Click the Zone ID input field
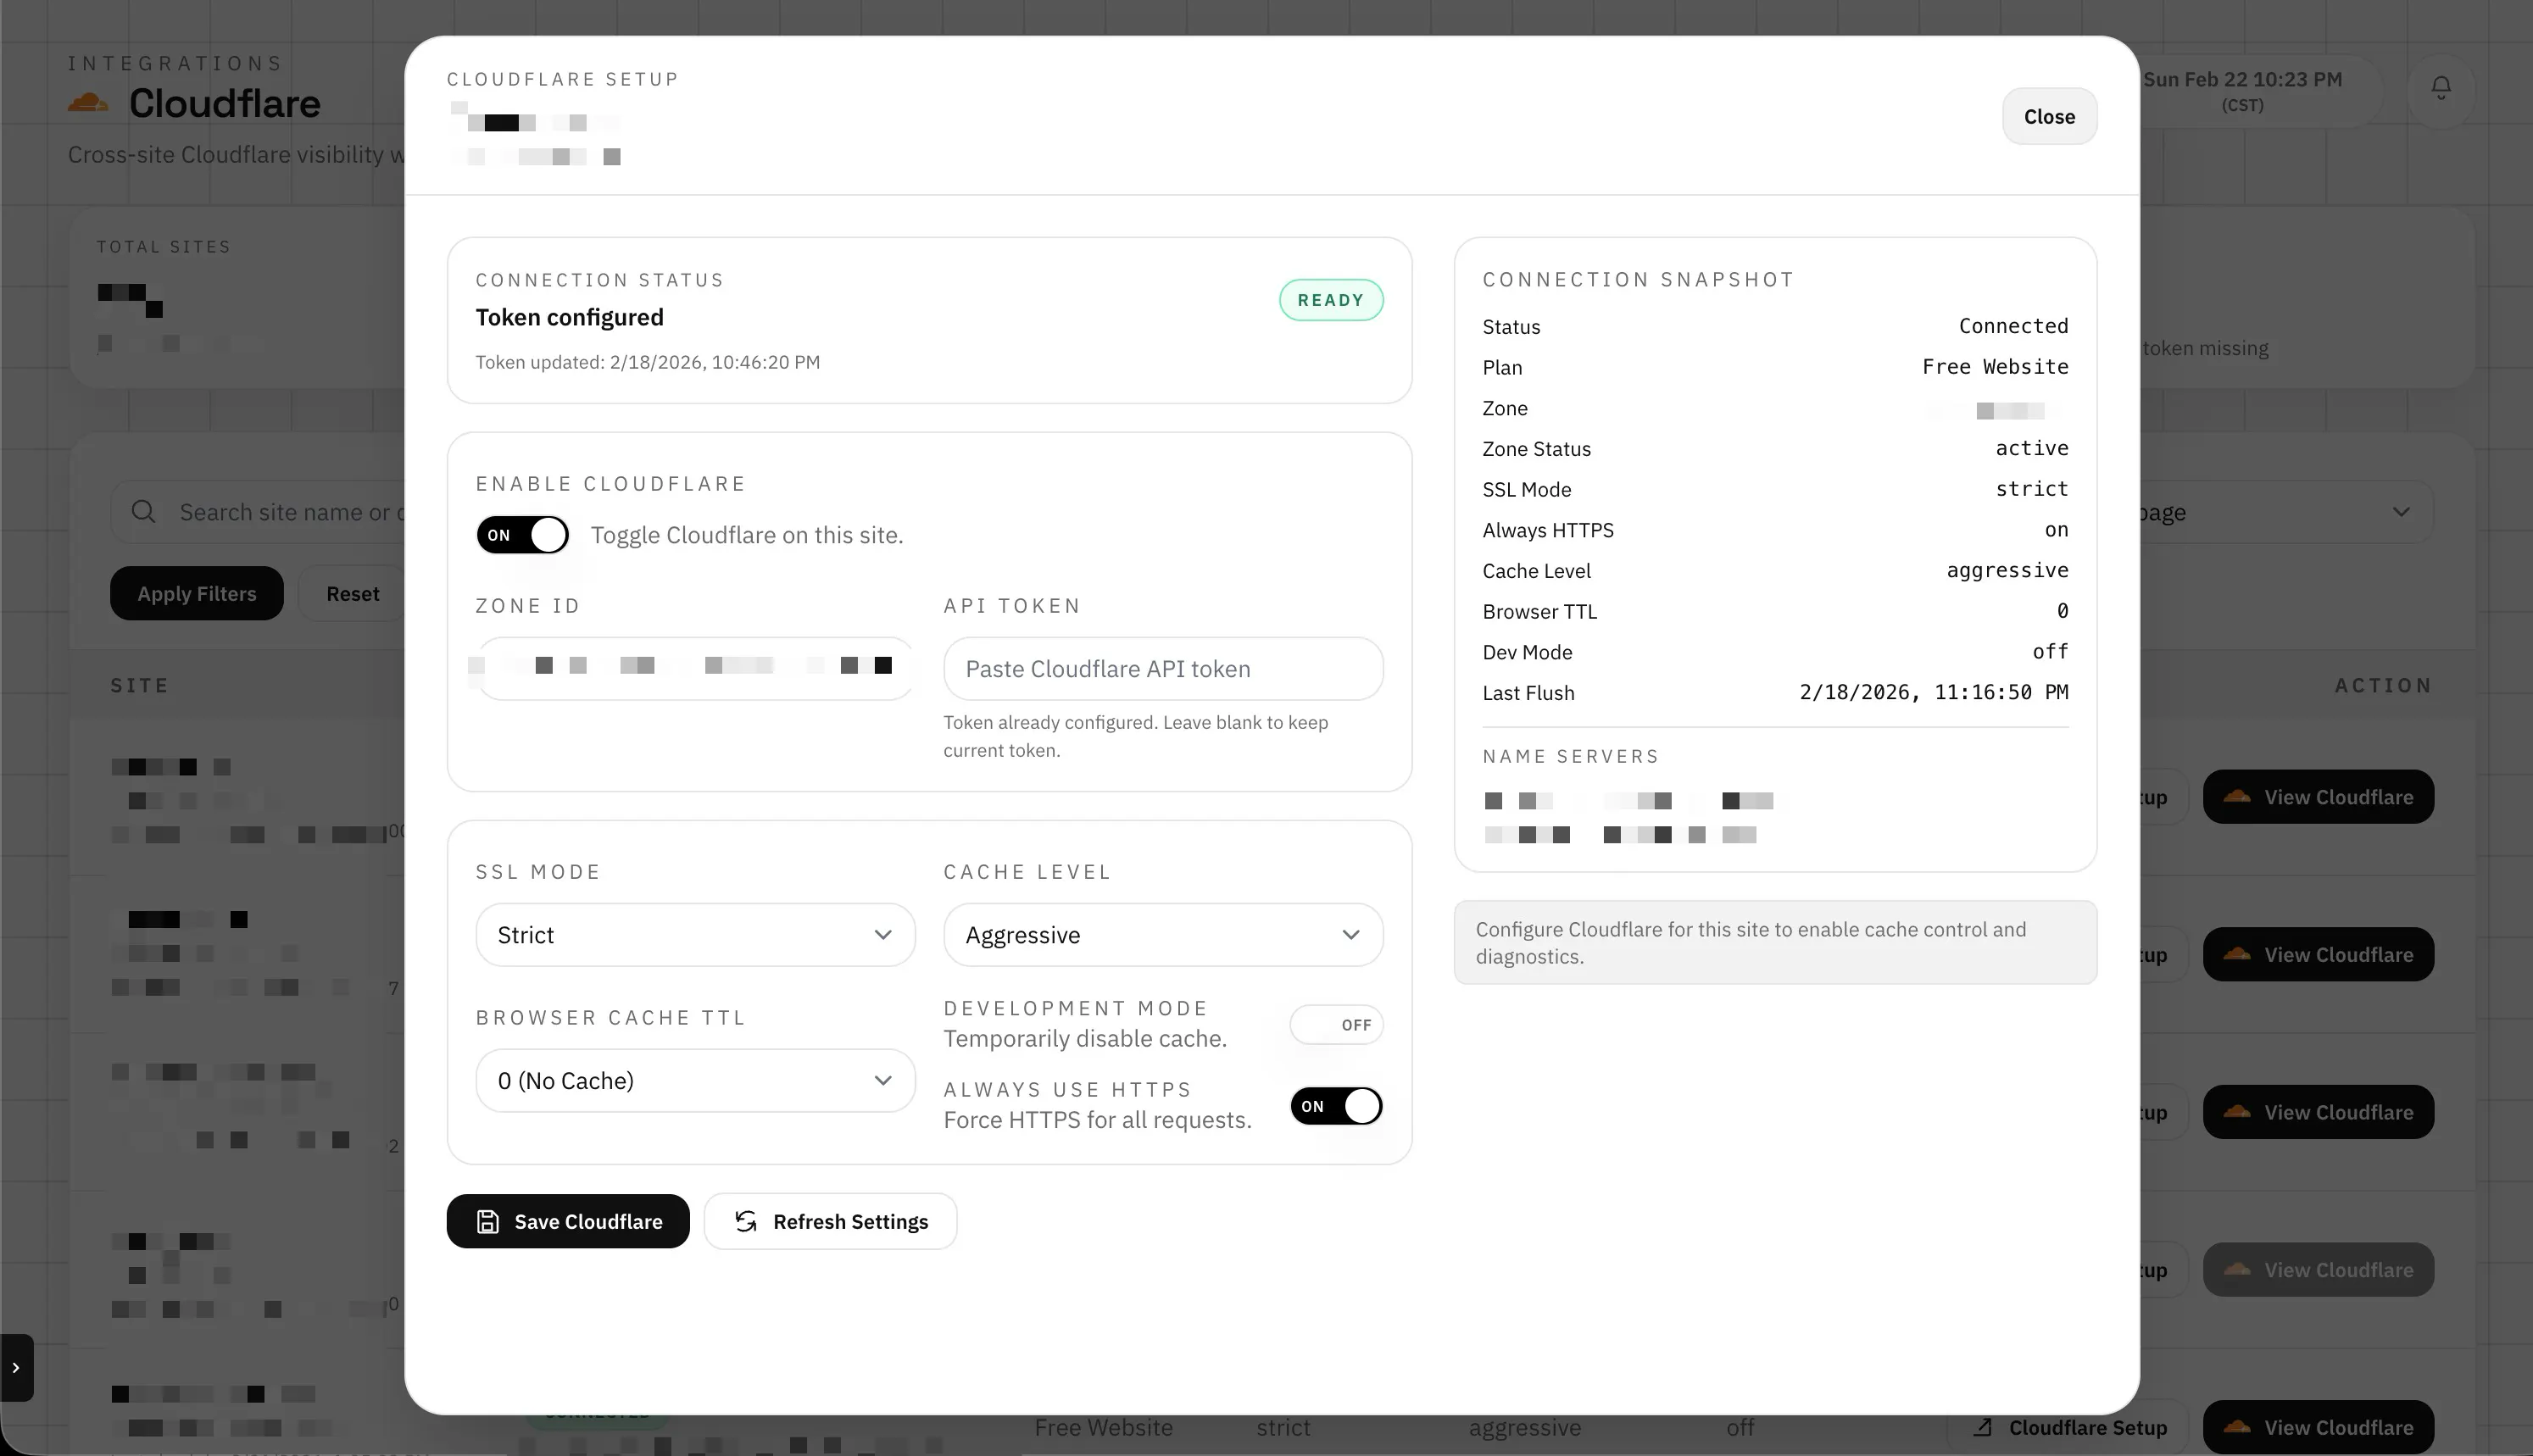Viewport: 2533px width, 1456px height. click(695, 669)
